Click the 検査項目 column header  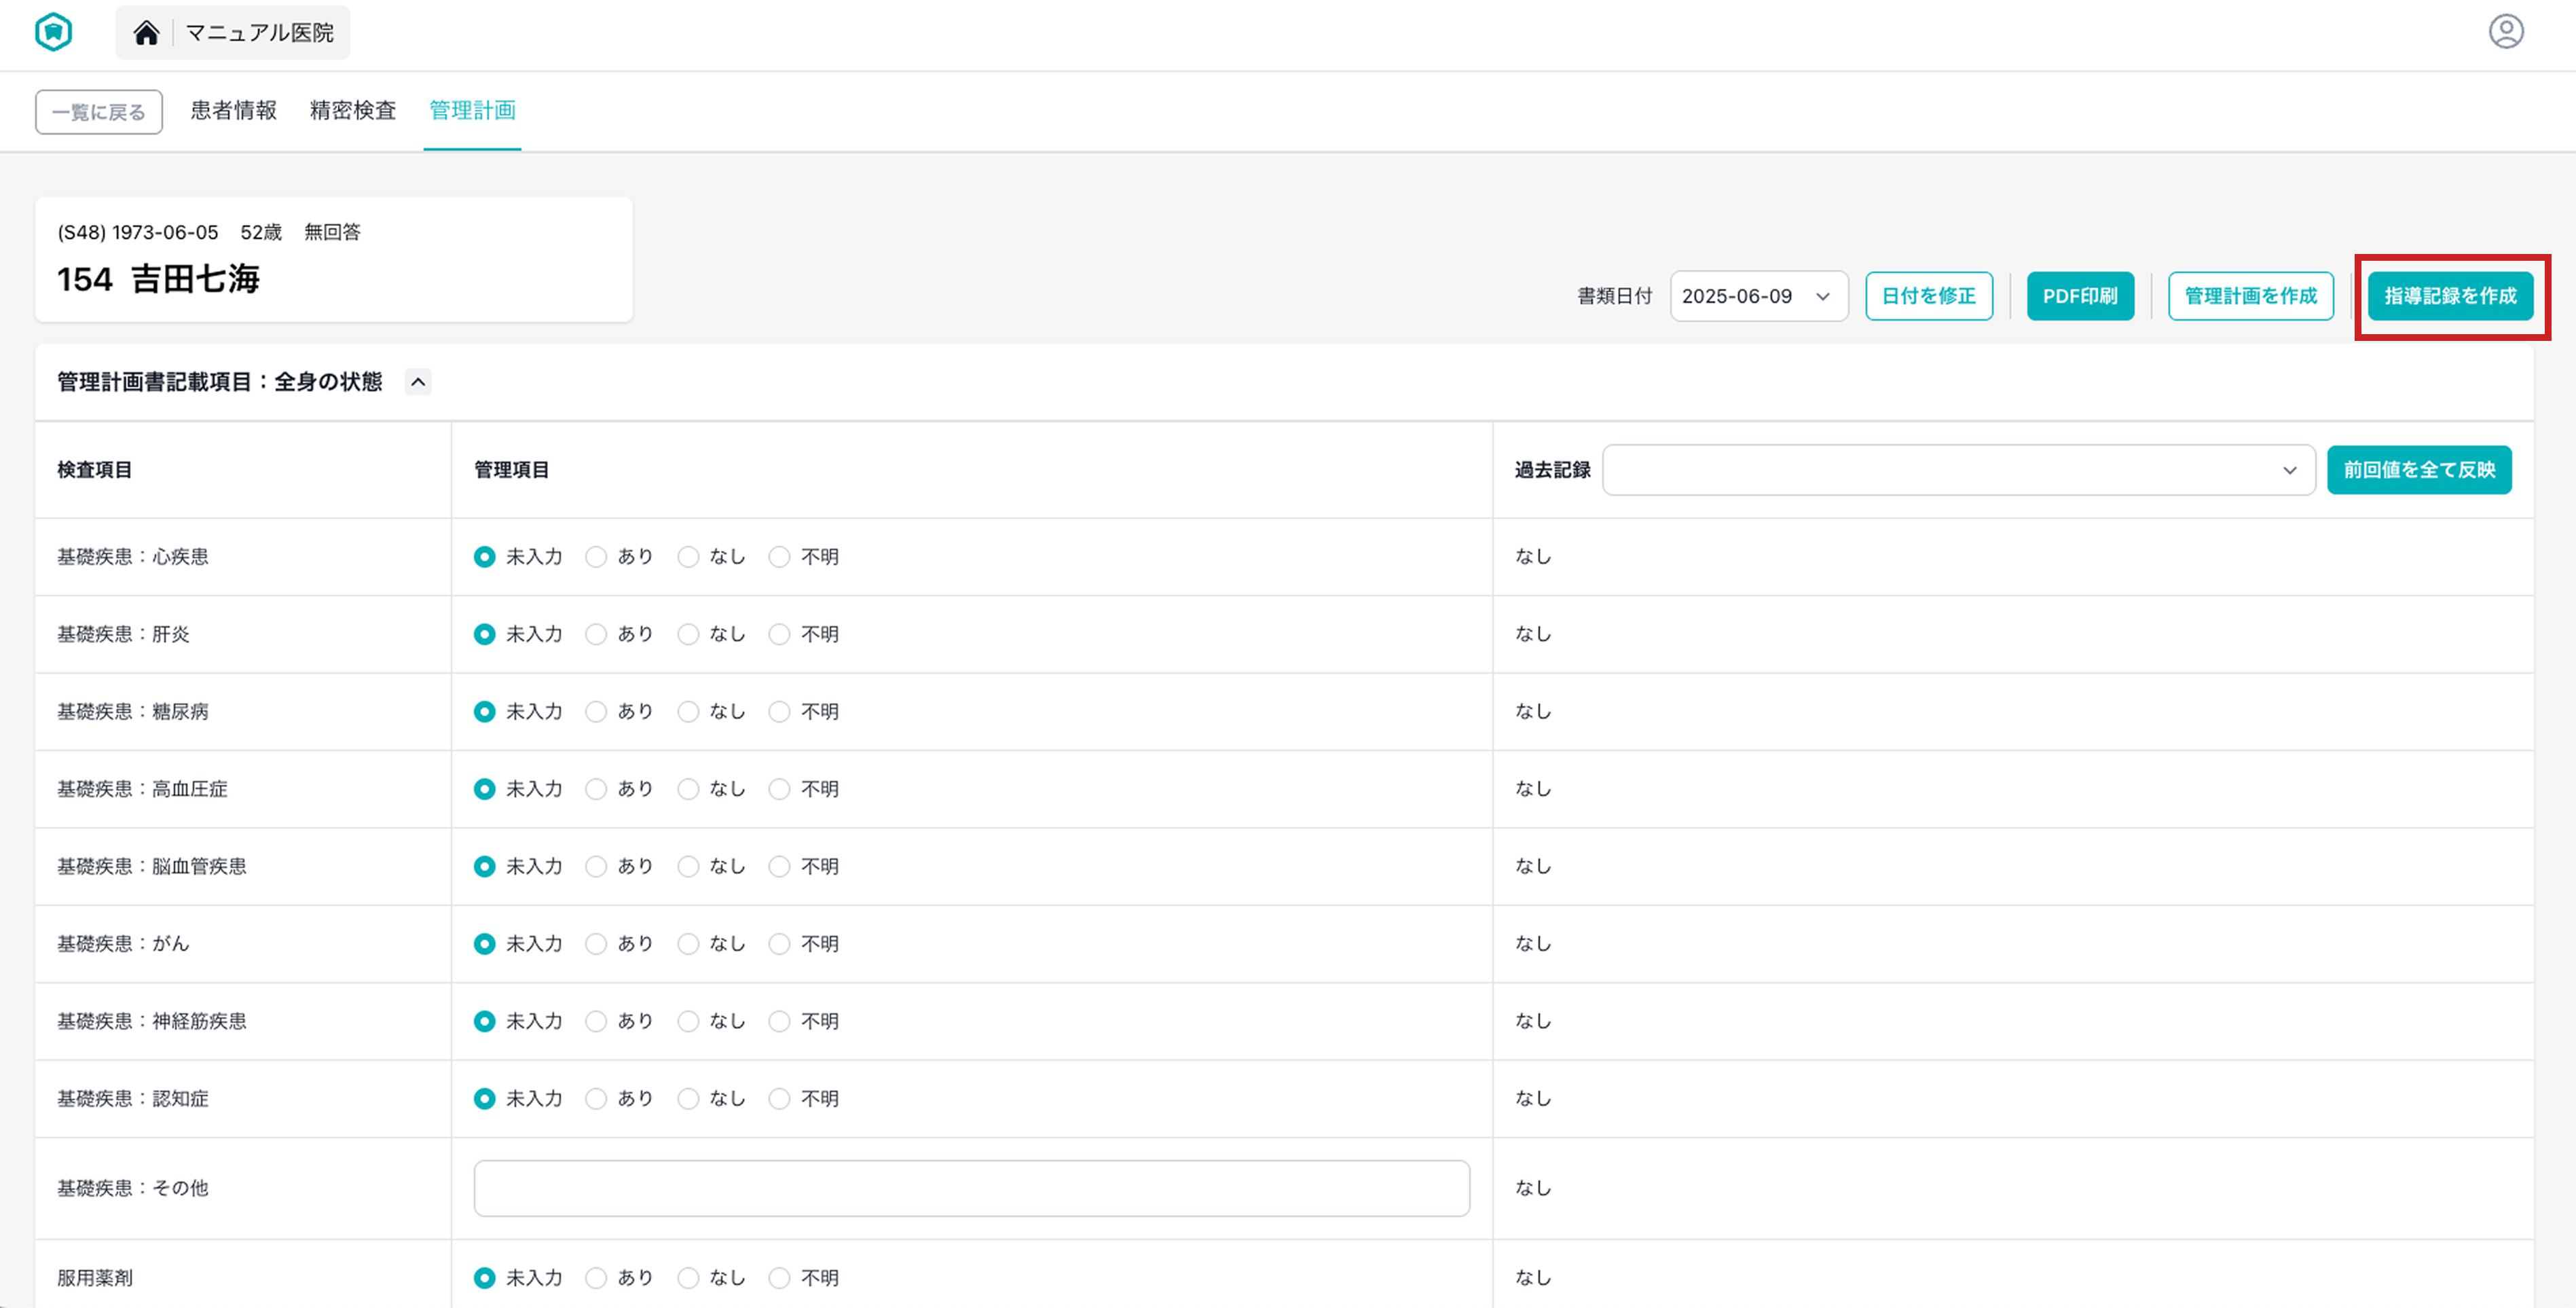(95, 470)
